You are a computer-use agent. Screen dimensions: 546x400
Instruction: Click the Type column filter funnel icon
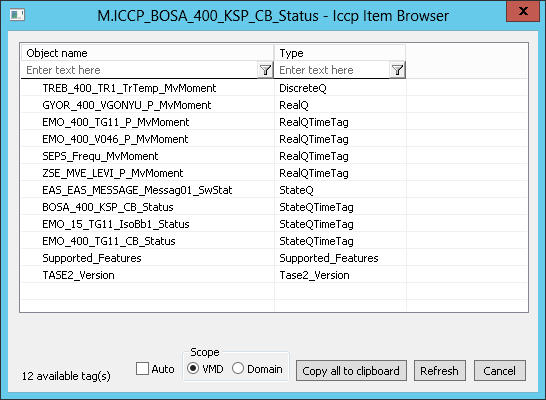(397, 70)
